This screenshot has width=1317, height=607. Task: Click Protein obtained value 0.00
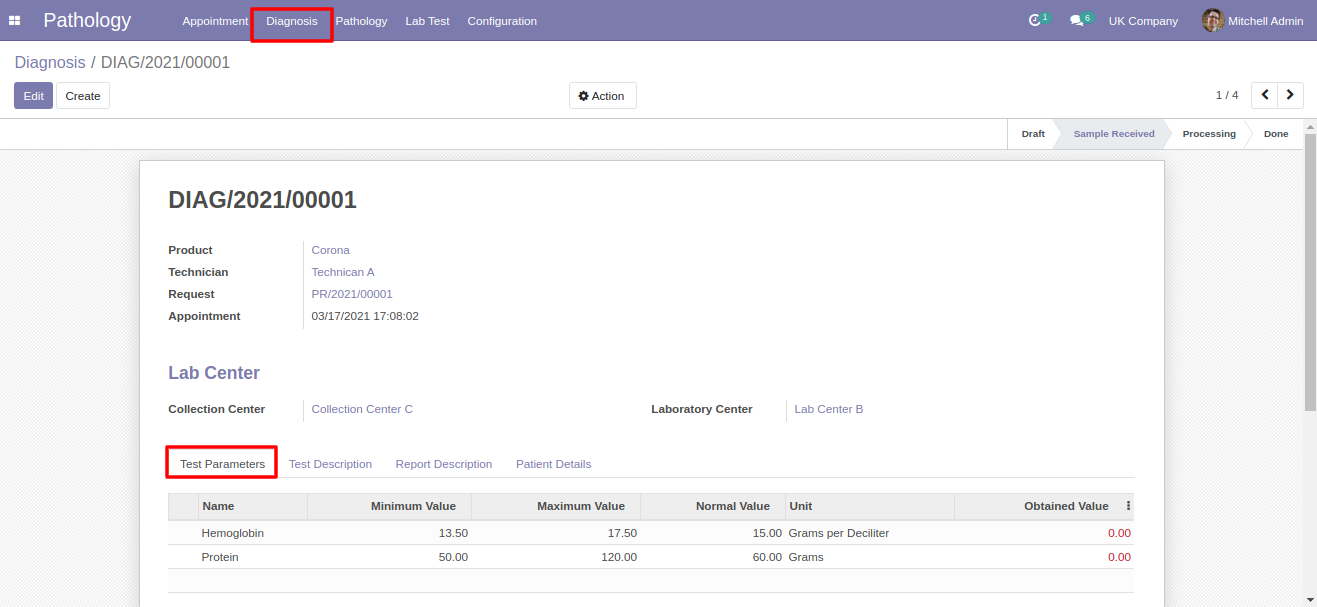pyautogui.click(x=1119, y=557)
